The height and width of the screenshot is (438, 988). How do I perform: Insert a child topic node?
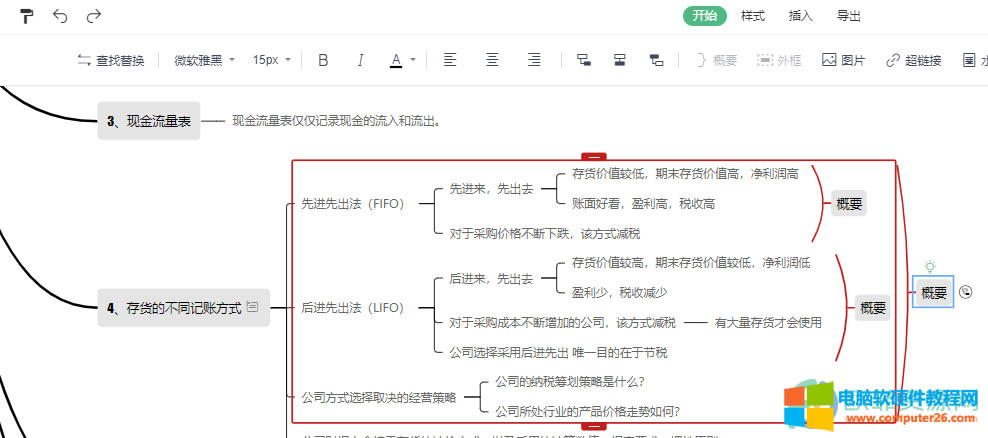click(583, 60)
